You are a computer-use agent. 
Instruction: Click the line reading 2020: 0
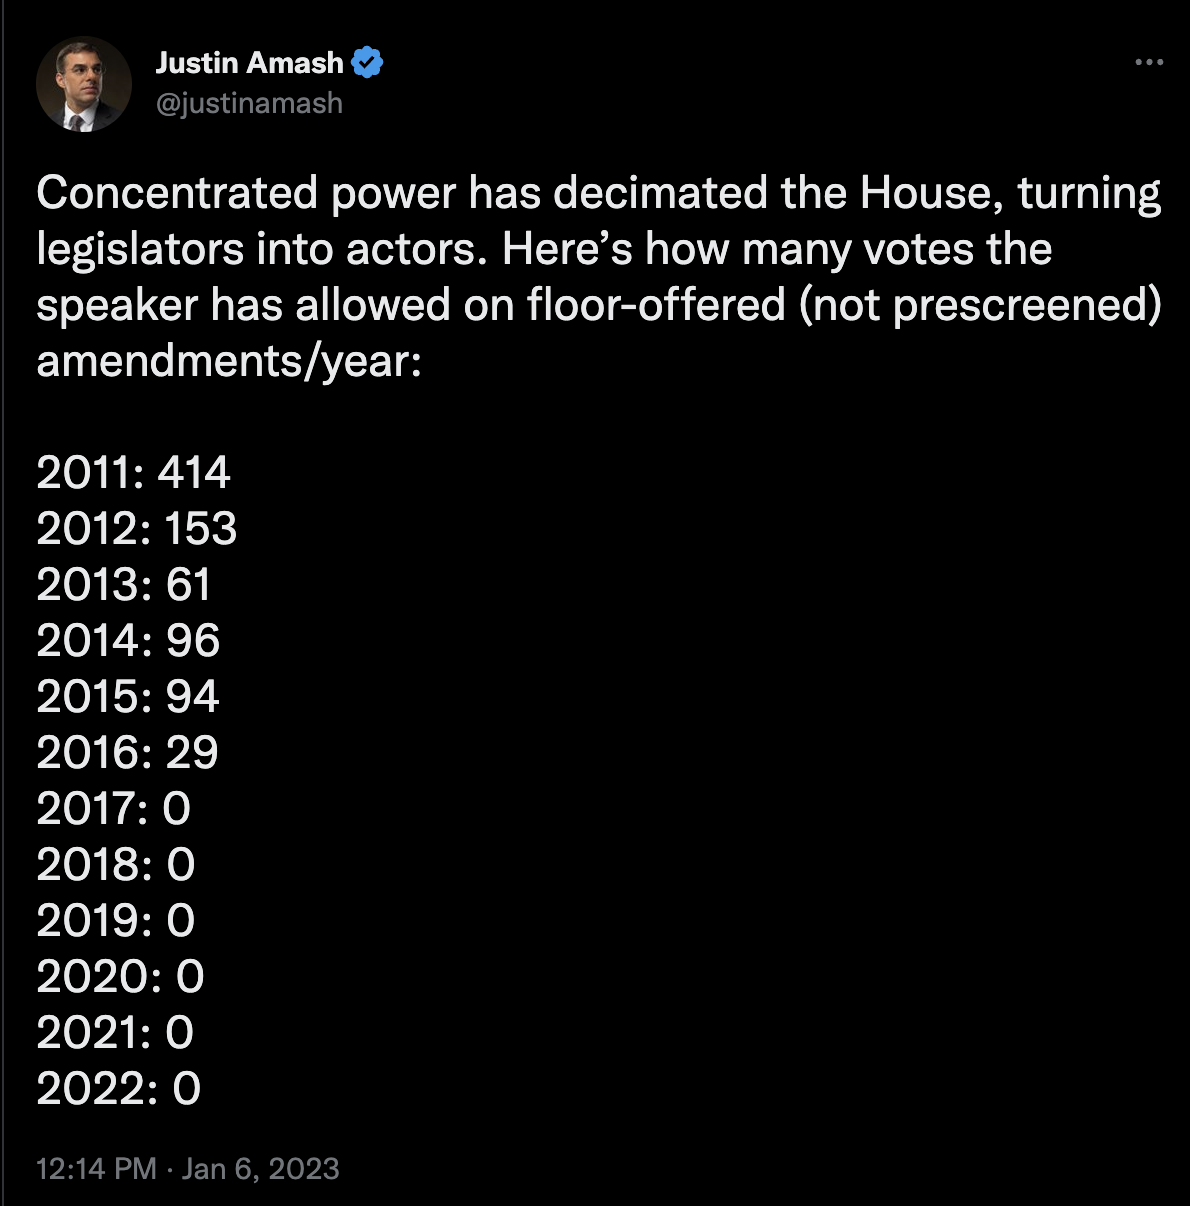(x=120, y=976)
